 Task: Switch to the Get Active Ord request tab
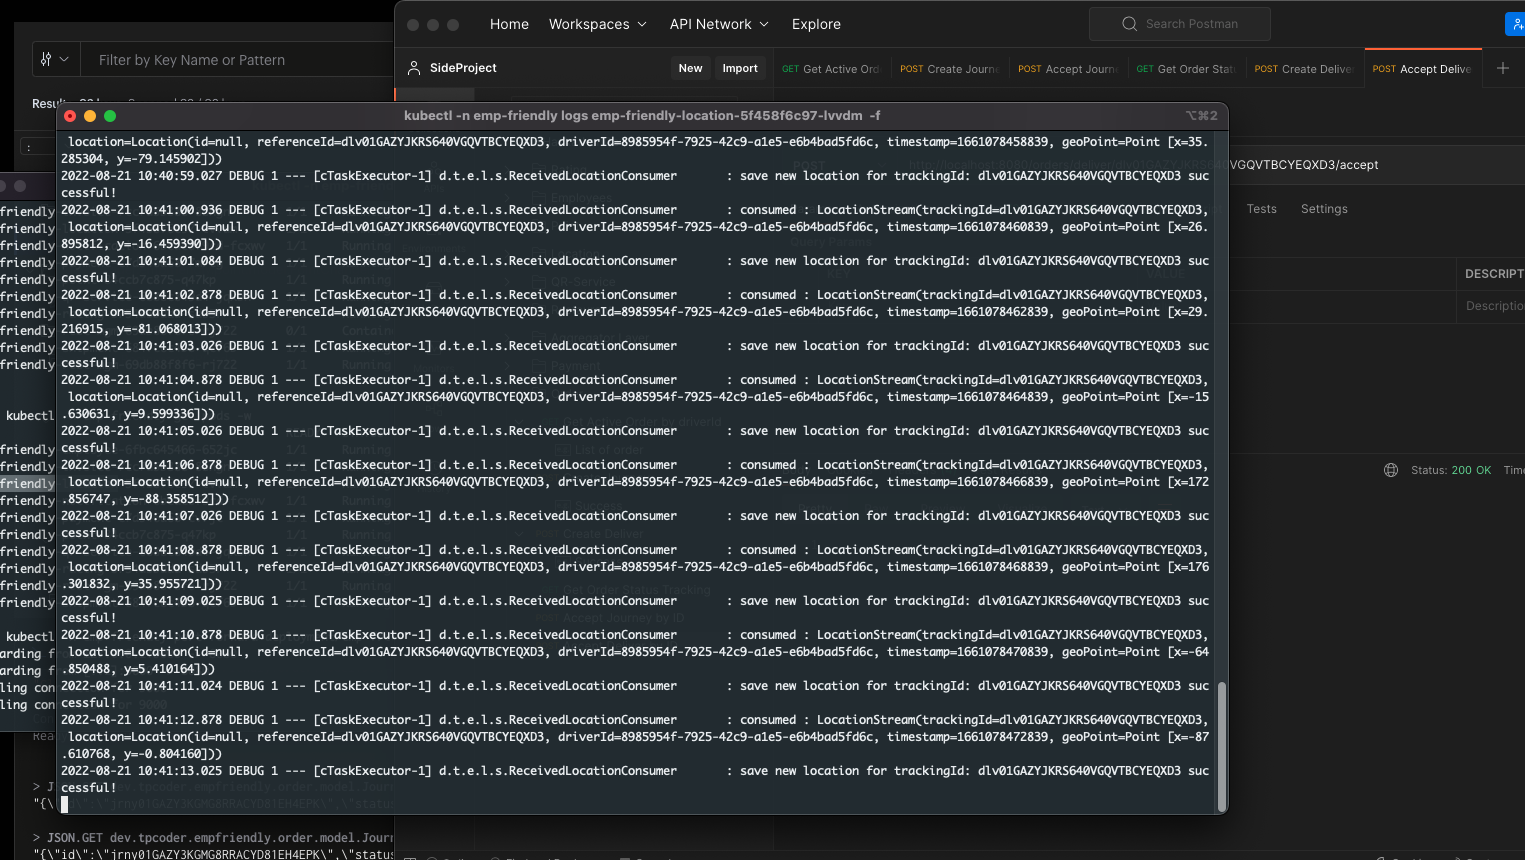point(831,69)
